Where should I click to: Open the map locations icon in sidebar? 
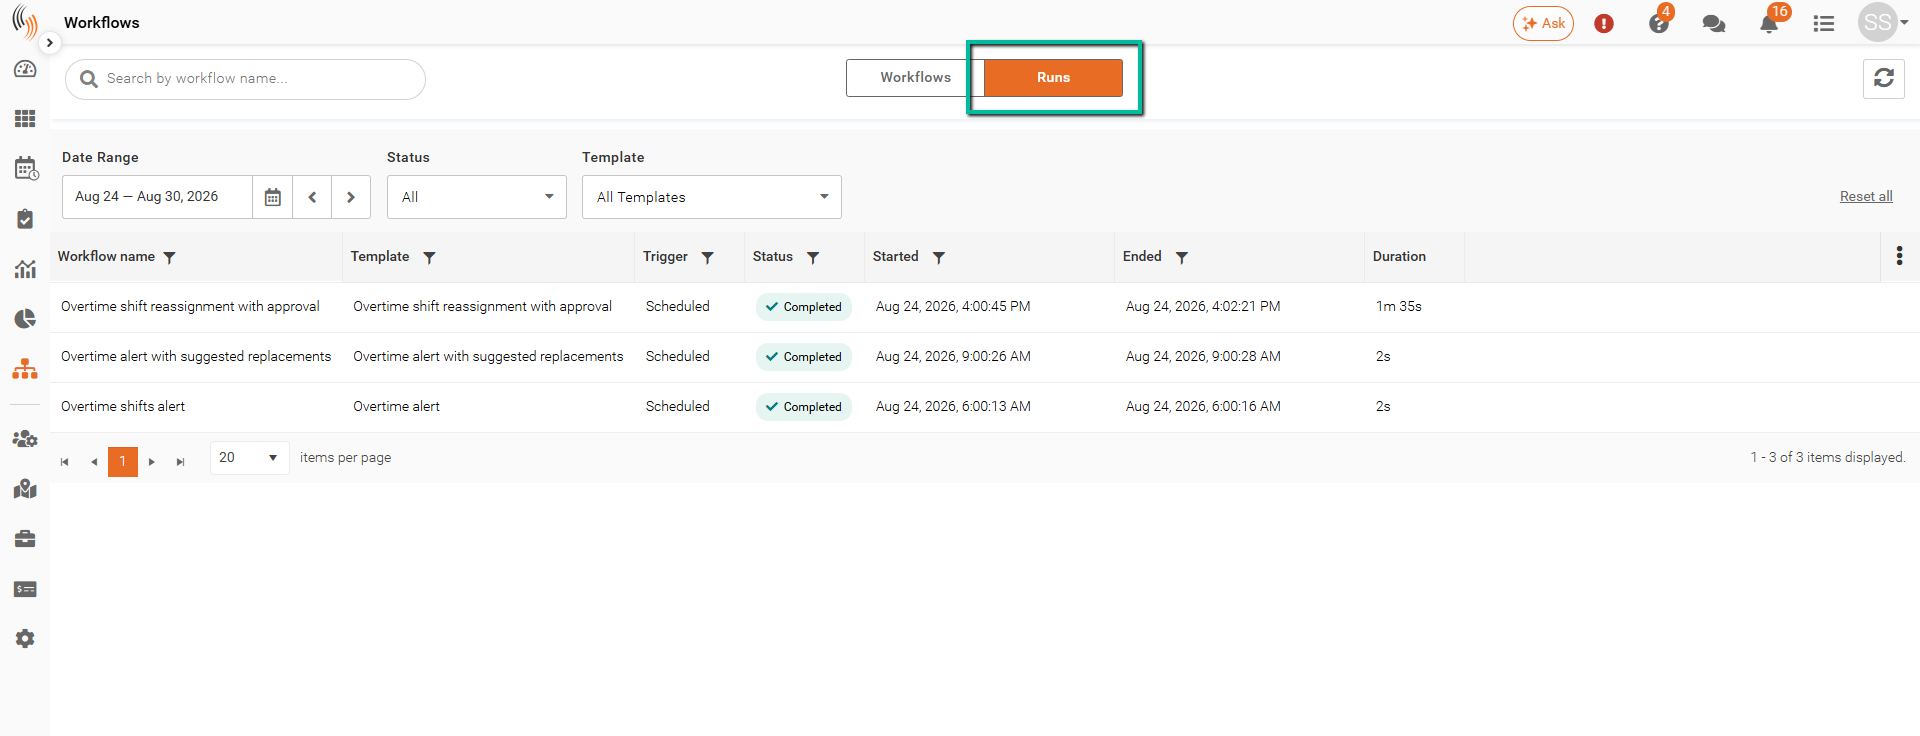point(25,489)
